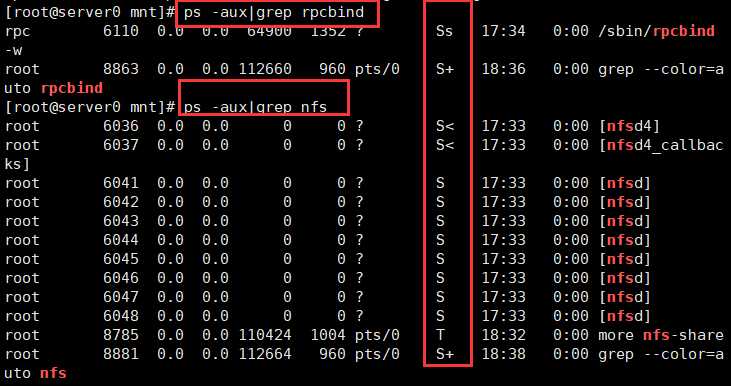Click PID 6047 in the process list
Screen dimensions: 731x386
pyautogui.click(x=121, y=297)
